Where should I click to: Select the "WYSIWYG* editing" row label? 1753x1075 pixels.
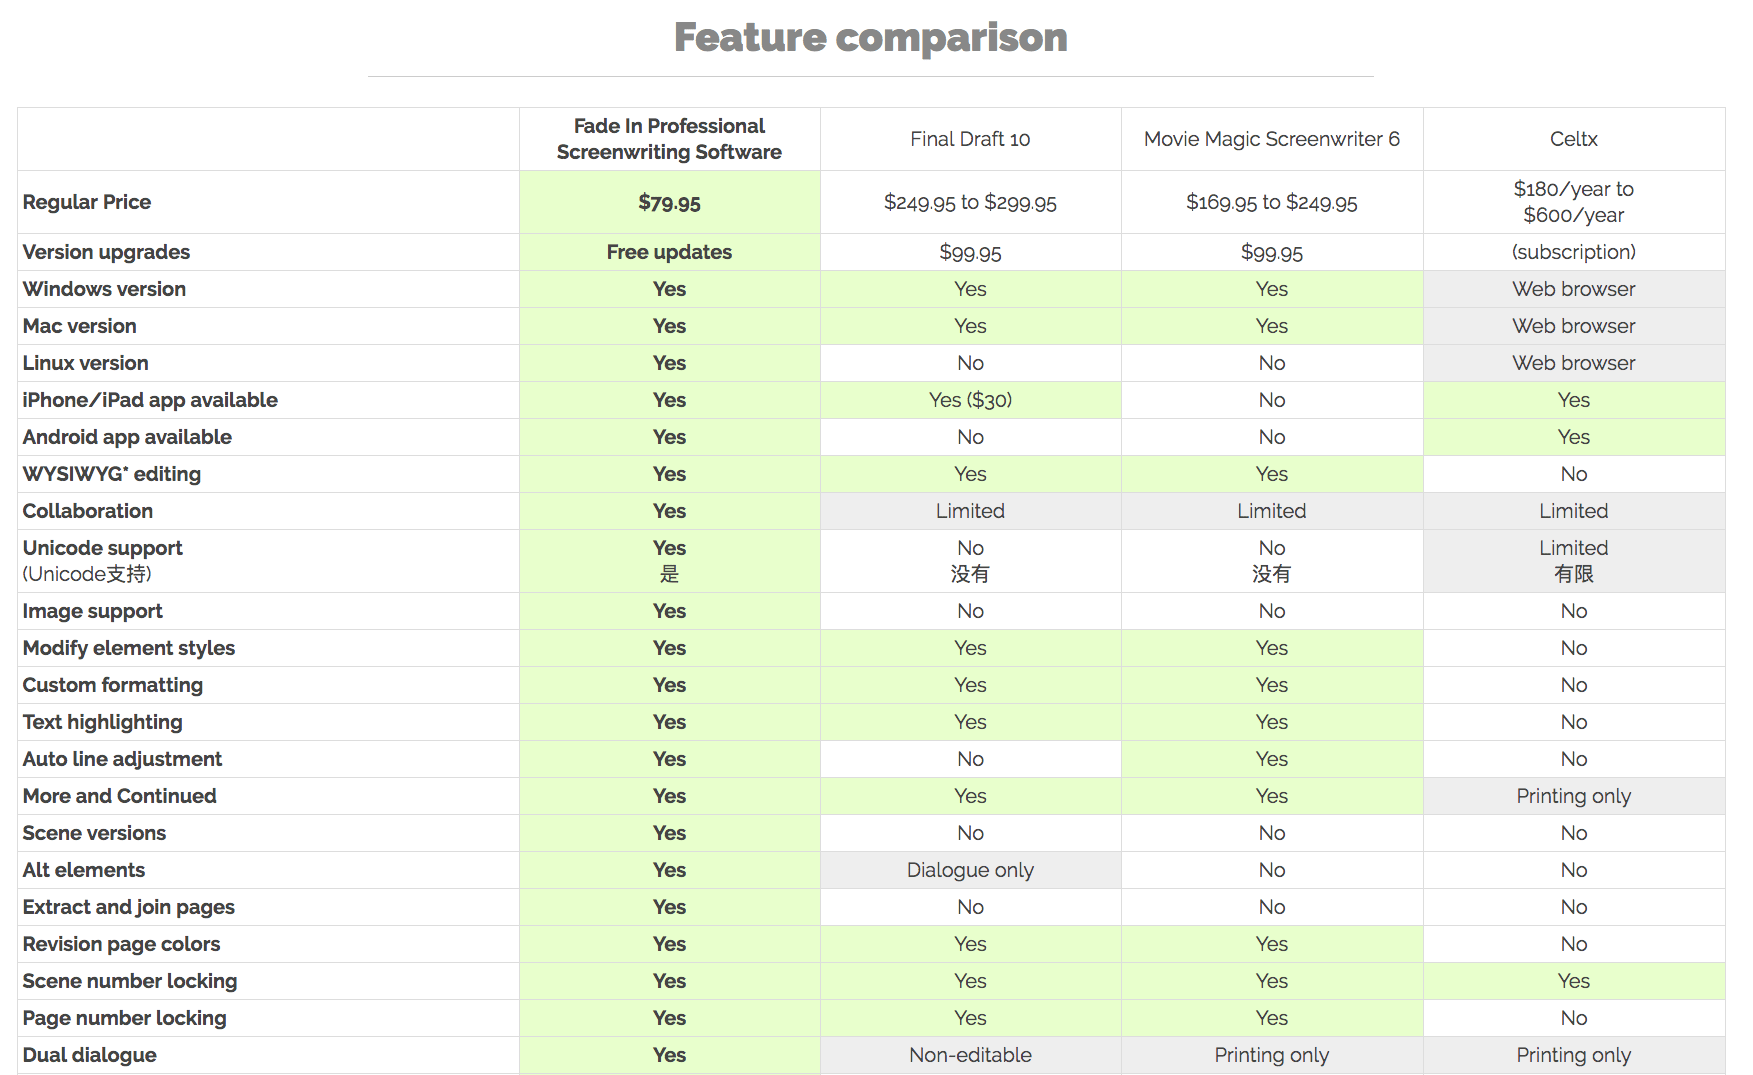tap(112, 474)
